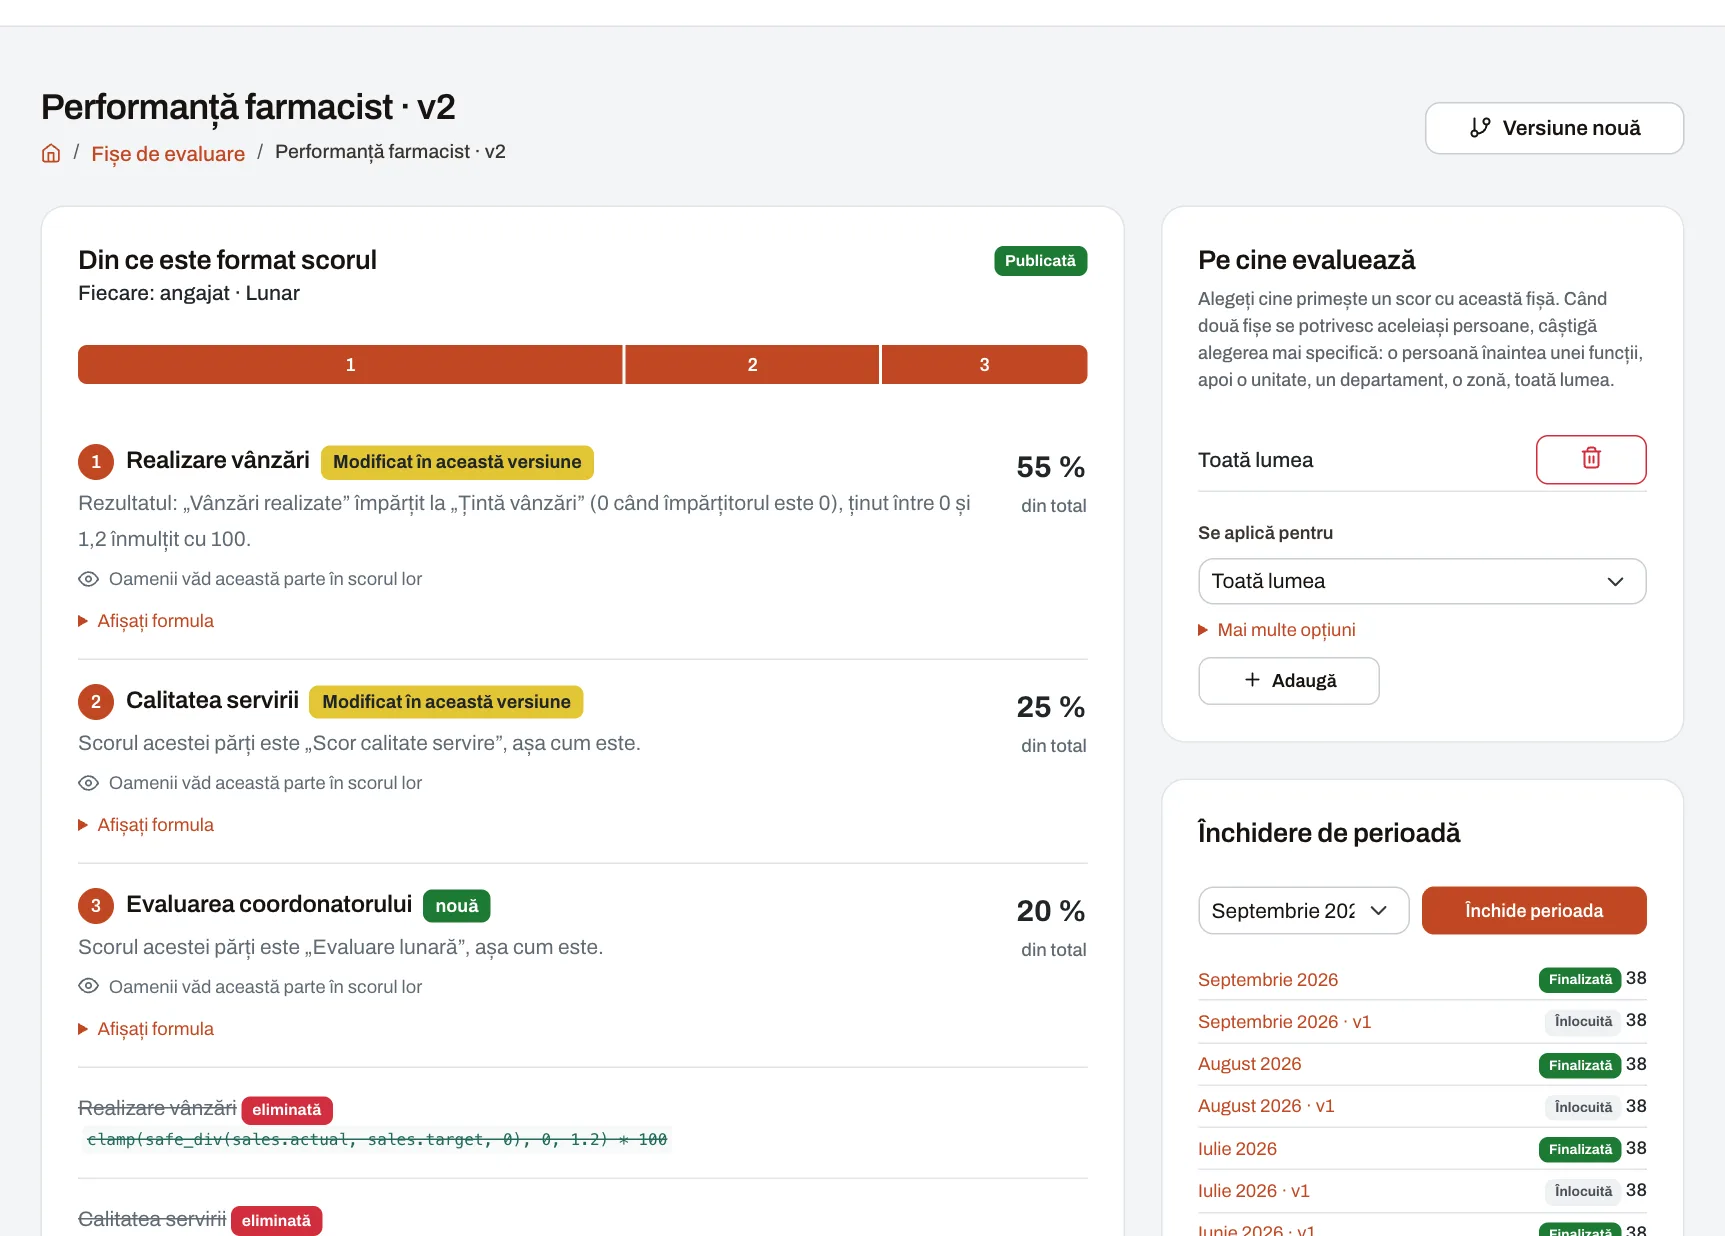Open the Fișe de evaluare breadcrumb link
This screenshot has width=1725, height=1236.
[x=168, y=154]
